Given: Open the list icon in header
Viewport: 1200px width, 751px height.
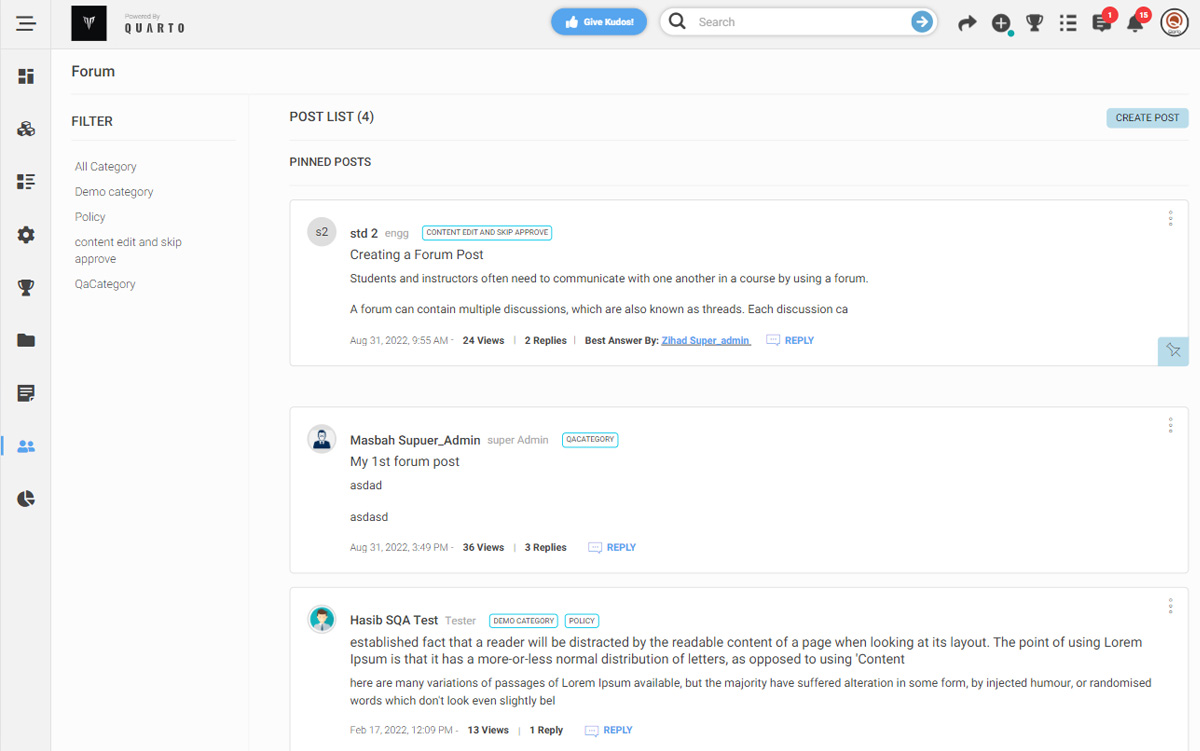Looking at the screenshot, I should 1068,23.
